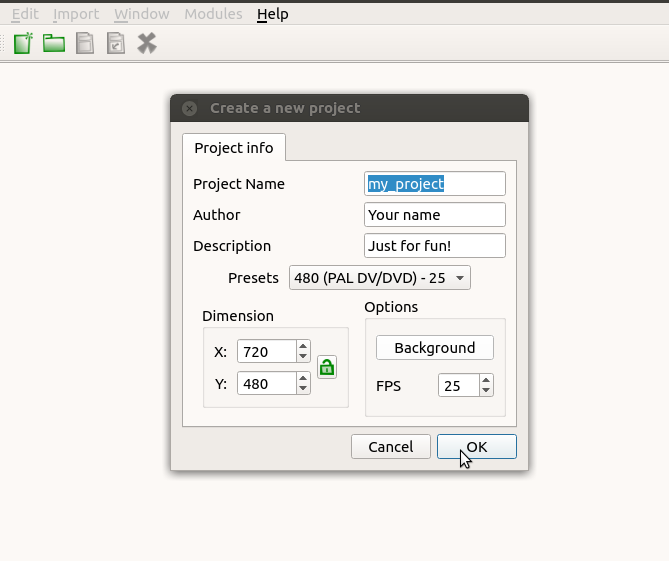Increase the Y dimension value
This screenshot has width=669, height=561.
click(303, 378)
